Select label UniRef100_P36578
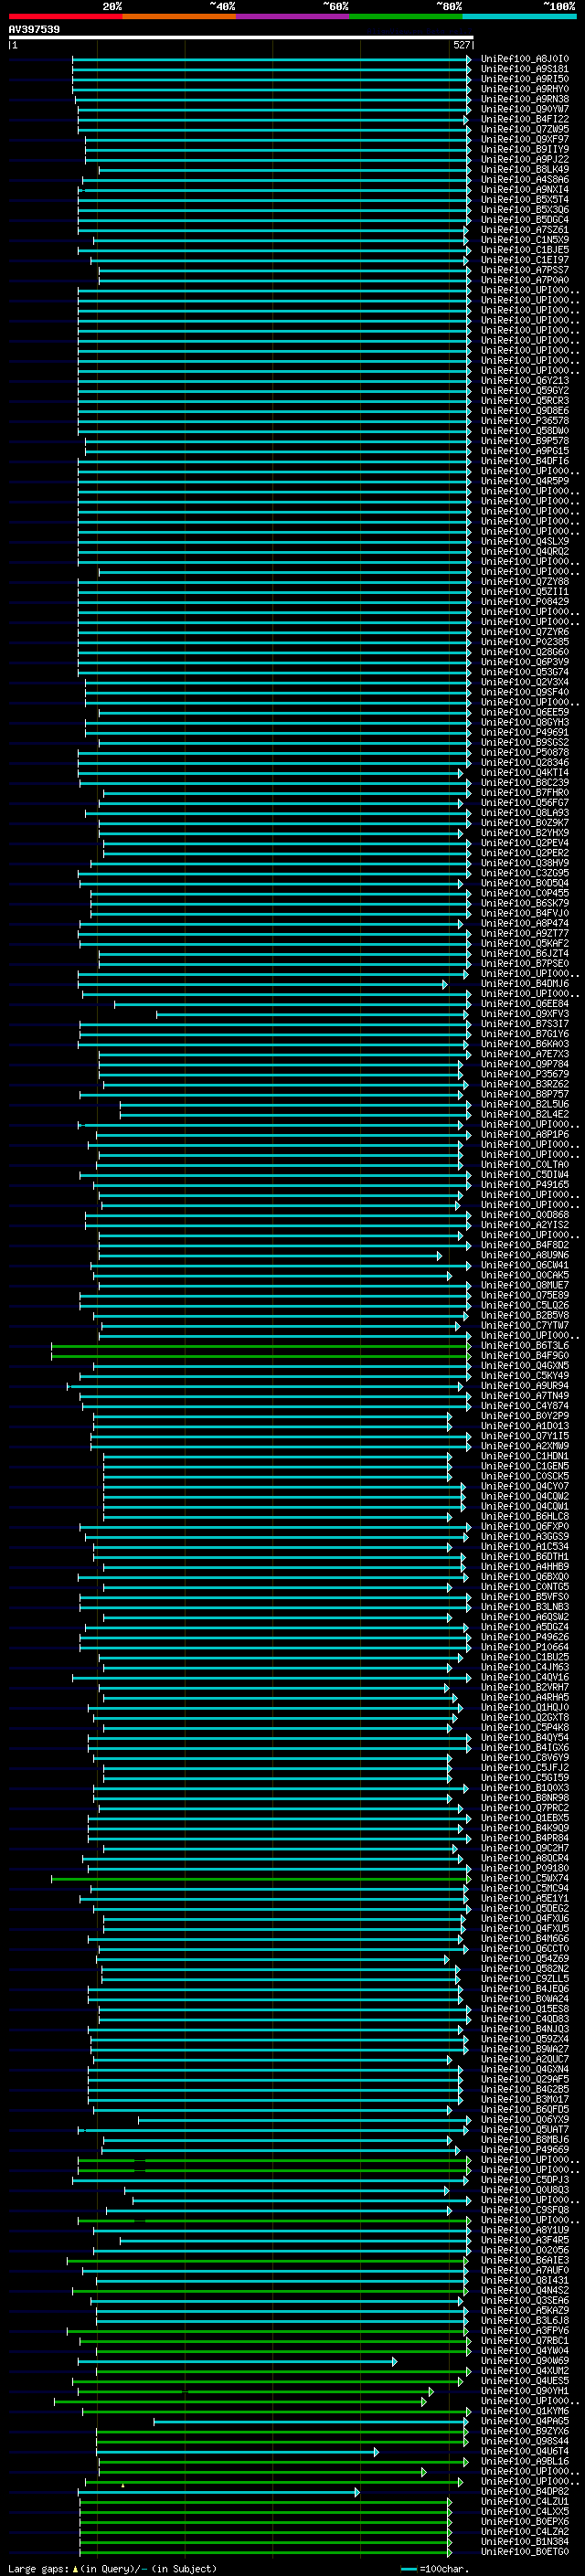The height and width of the screenshot is (2576, 585). (x=525, y=420)
